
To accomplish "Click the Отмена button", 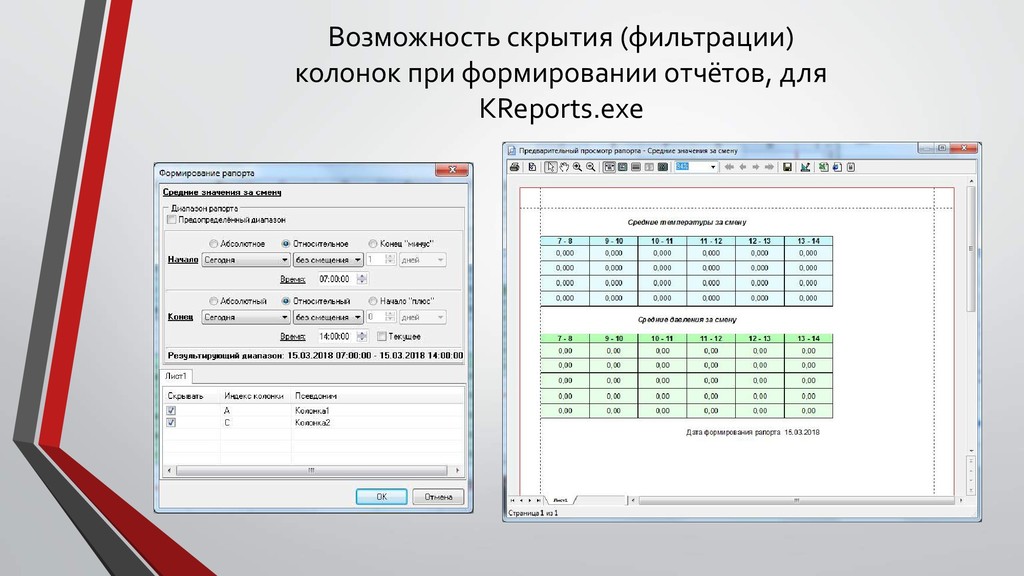I will coord(438,497).
